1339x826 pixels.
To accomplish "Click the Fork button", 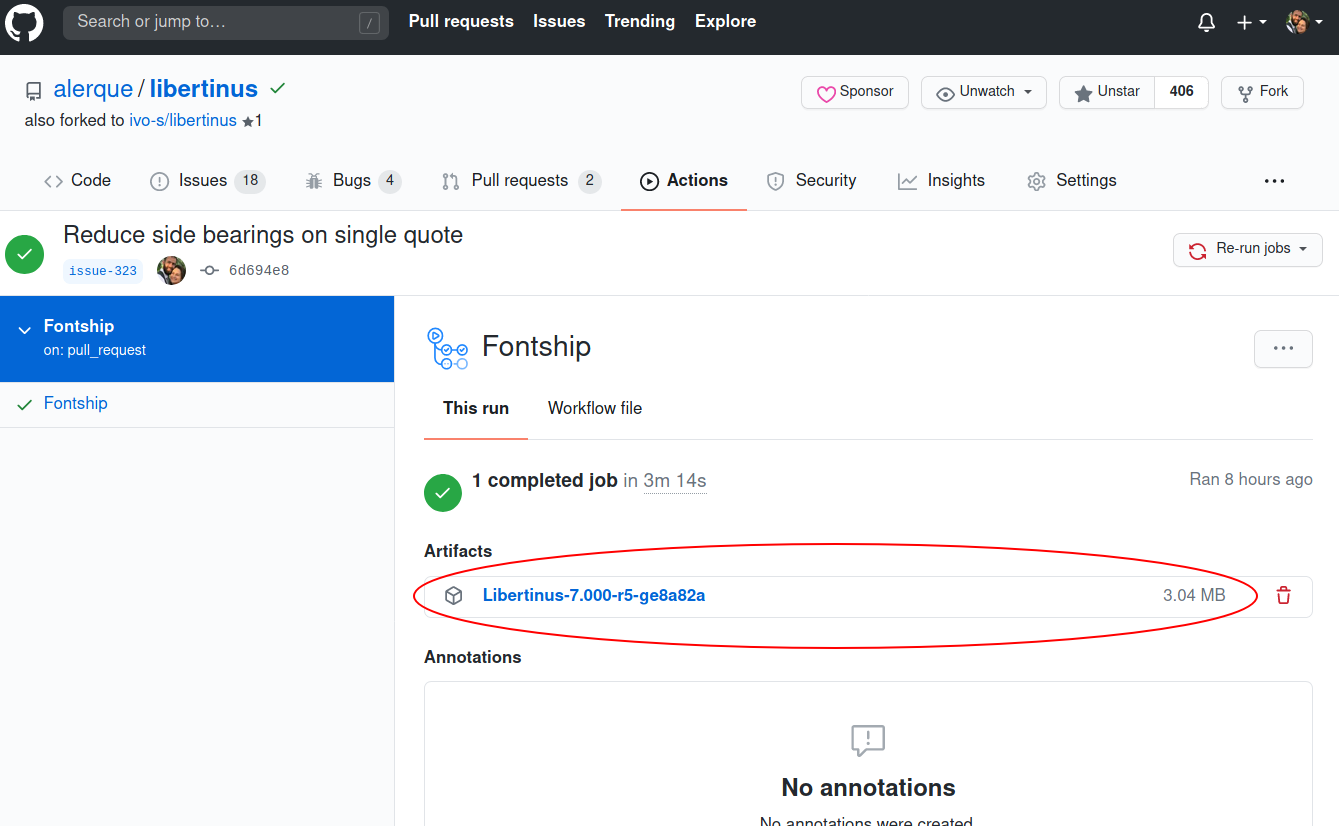I will tap(1263, 92).
